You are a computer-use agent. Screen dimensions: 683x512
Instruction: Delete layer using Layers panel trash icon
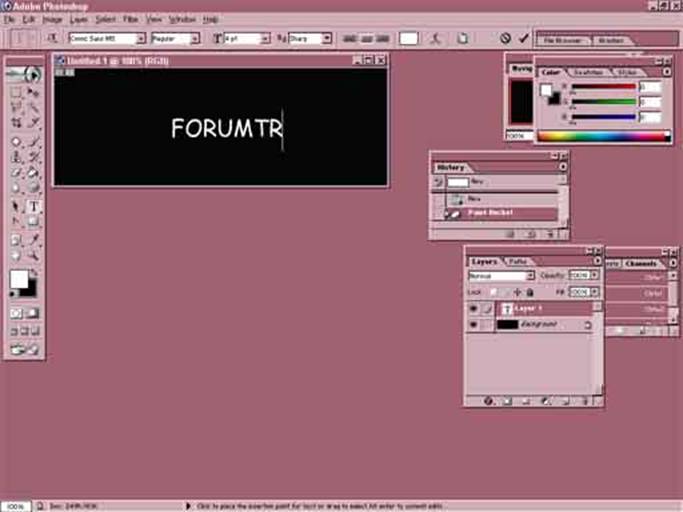585,401
